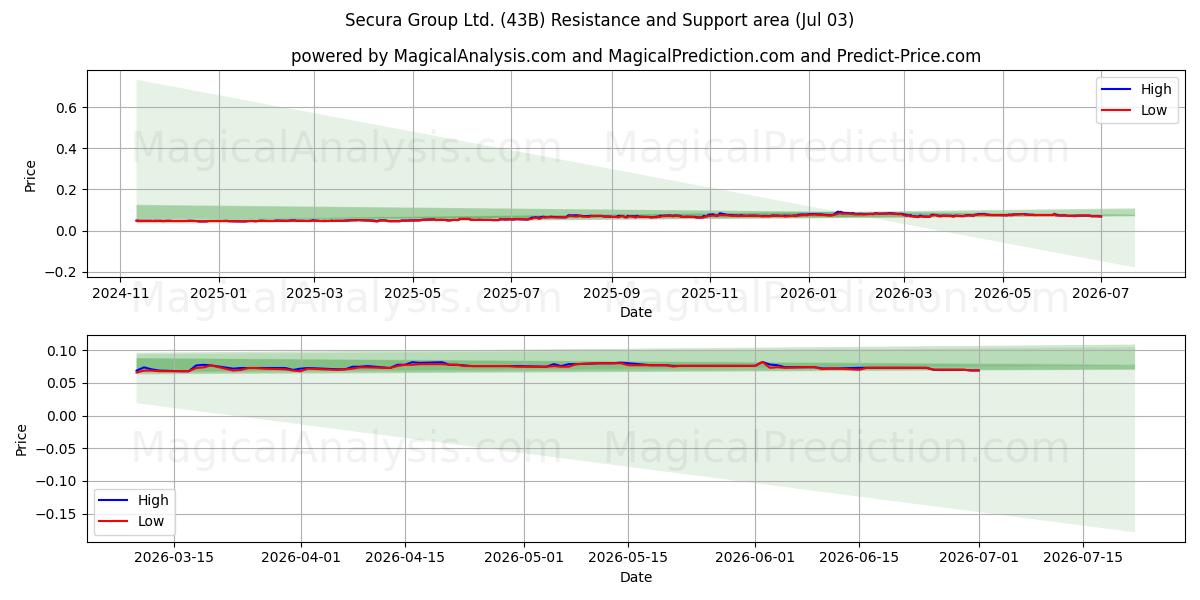Click the '0.4' y-axis label on the top chart

68,148
